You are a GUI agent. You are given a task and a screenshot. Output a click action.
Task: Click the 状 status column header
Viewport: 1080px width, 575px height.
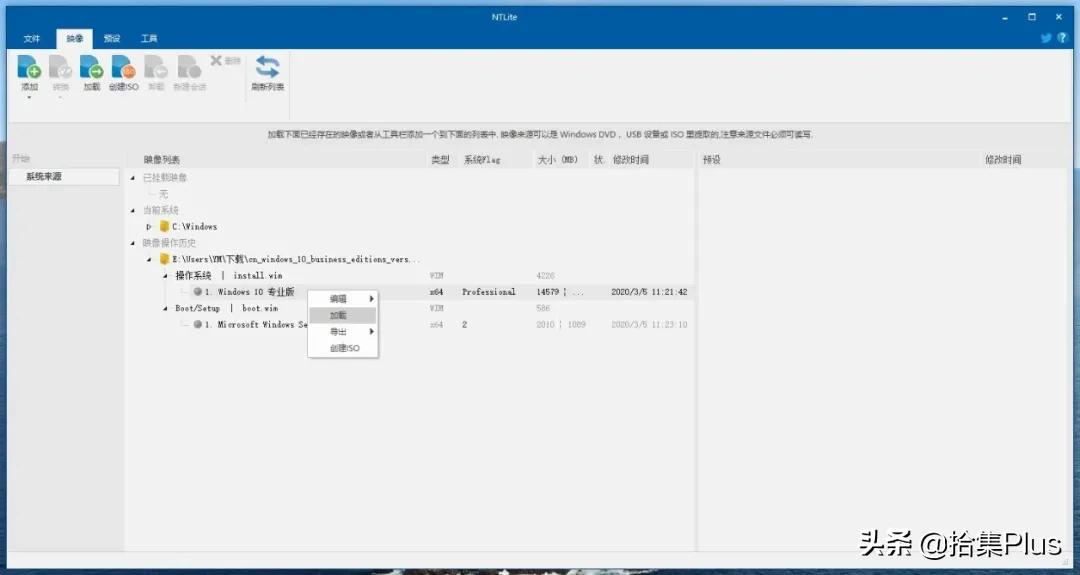pos(598,160)
